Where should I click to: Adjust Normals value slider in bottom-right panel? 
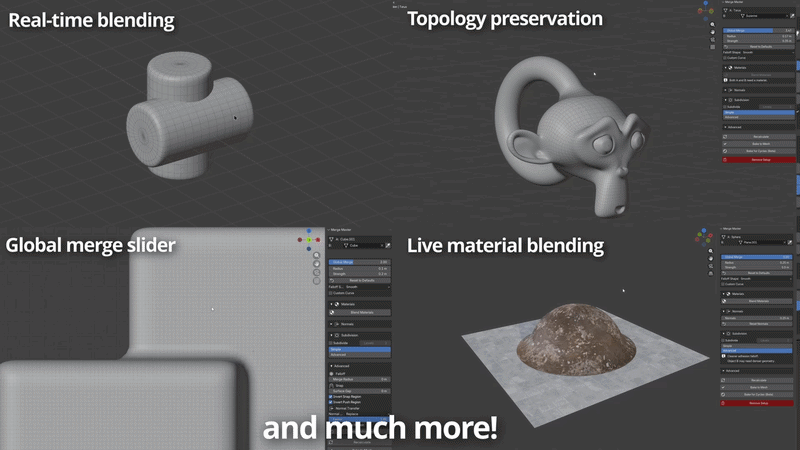(x=756, y=318)
